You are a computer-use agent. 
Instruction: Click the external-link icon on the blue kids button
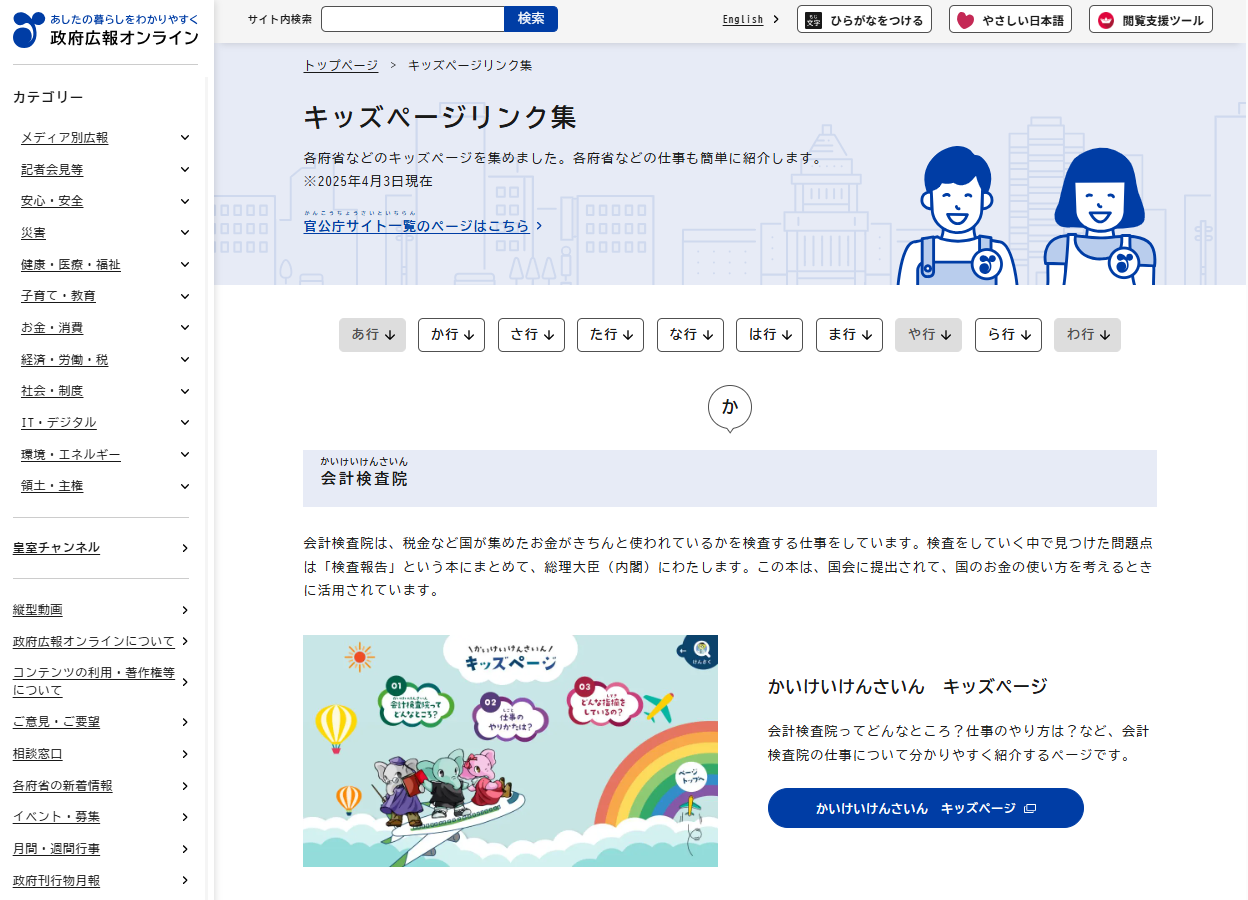pos(1030,808)
